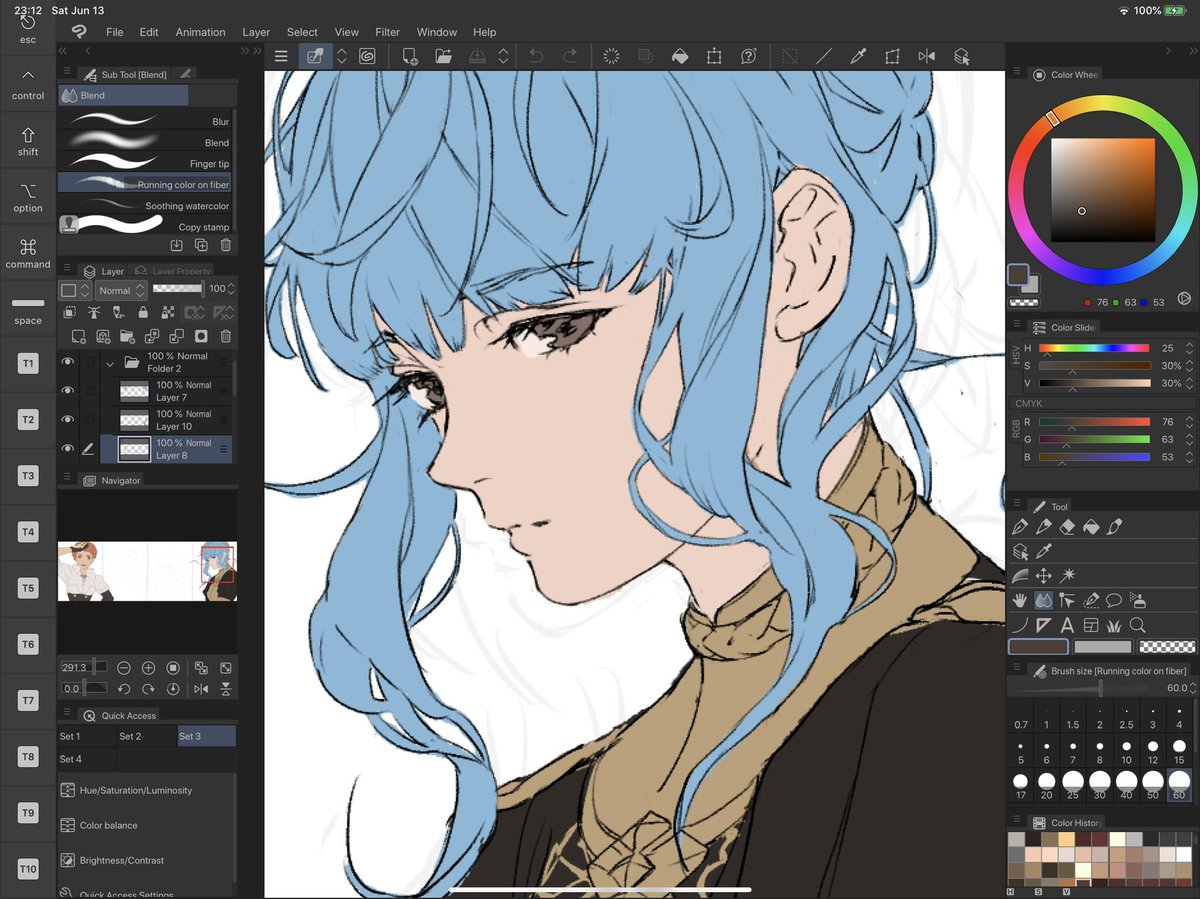Open the Animation menu
The image size is (1200, 899).
coord(200,32)
